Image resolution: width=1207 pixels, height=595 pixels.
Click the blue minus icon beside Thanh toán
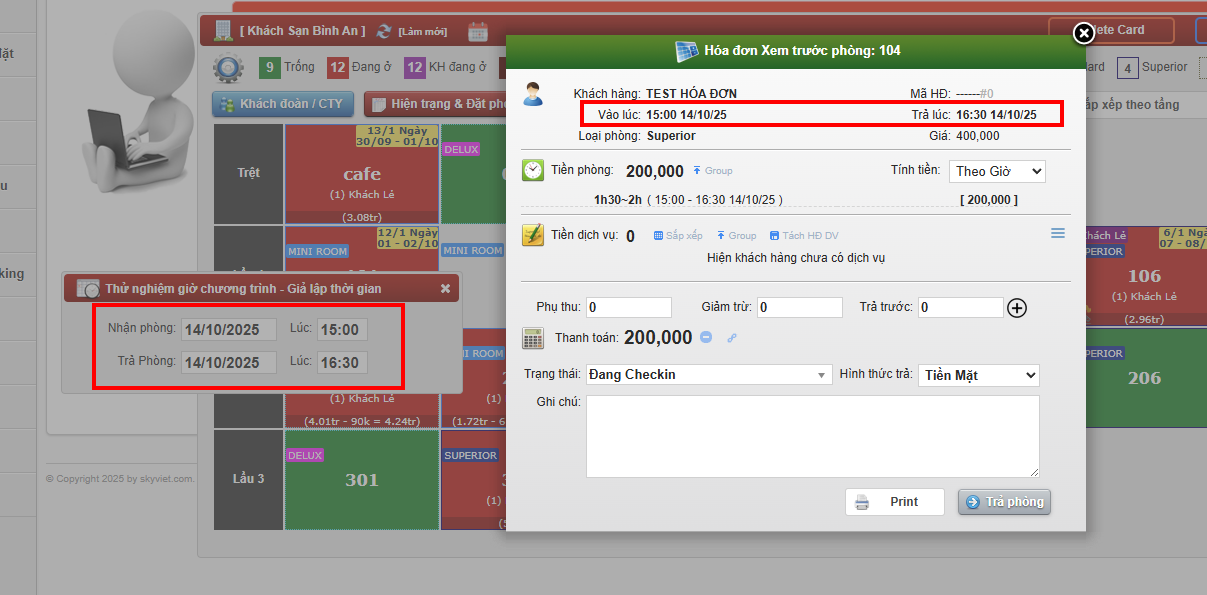point(706,337)
